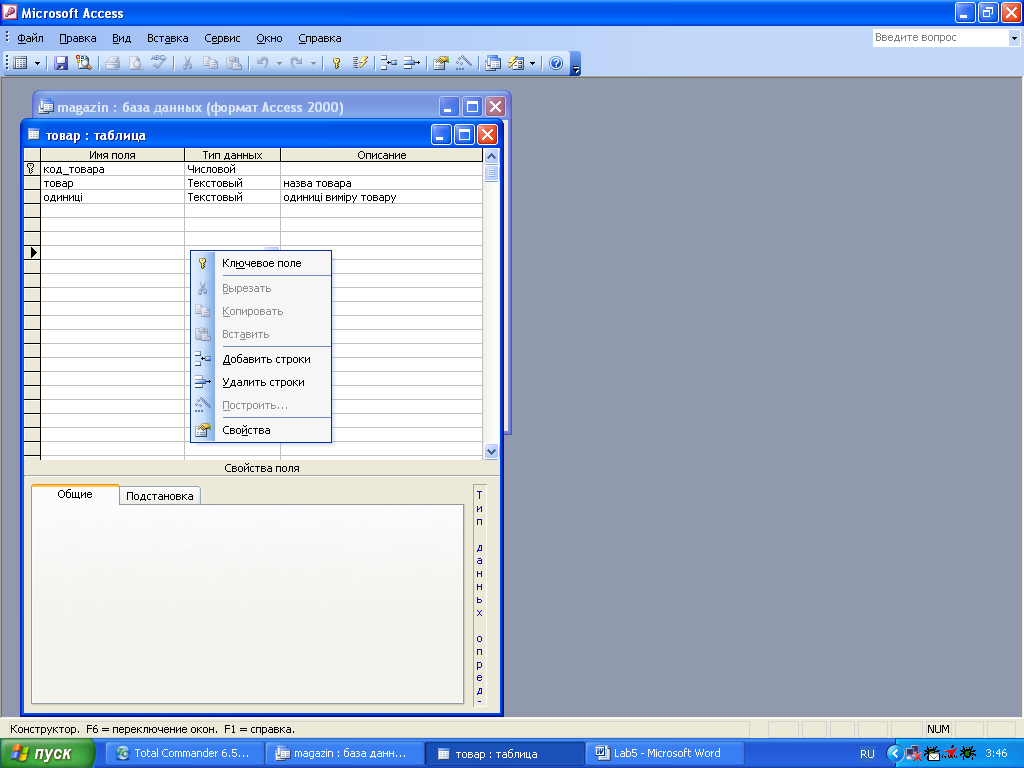Click the field name cell 'одиниці'

point(112,197)
